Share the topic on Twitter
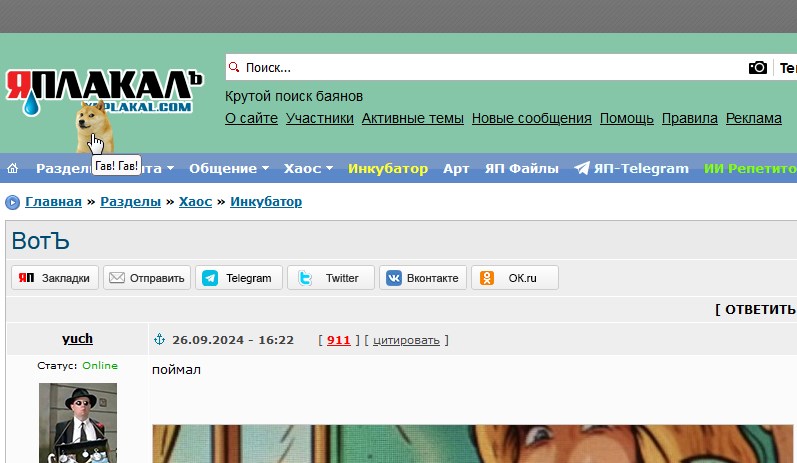The height and width of the screenshot is (463, 797). pyautogui.click(x=331, y=278)
